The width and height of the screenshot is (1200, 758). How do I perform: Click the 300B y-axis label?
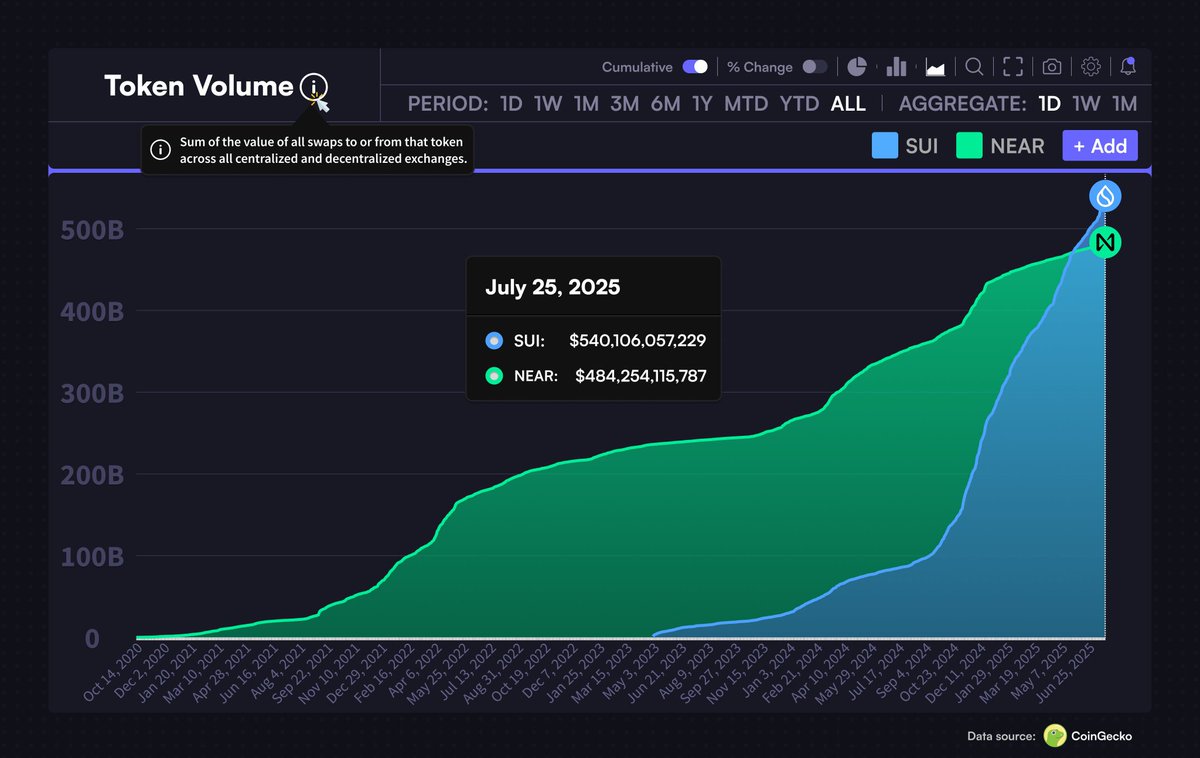(91, 393)
